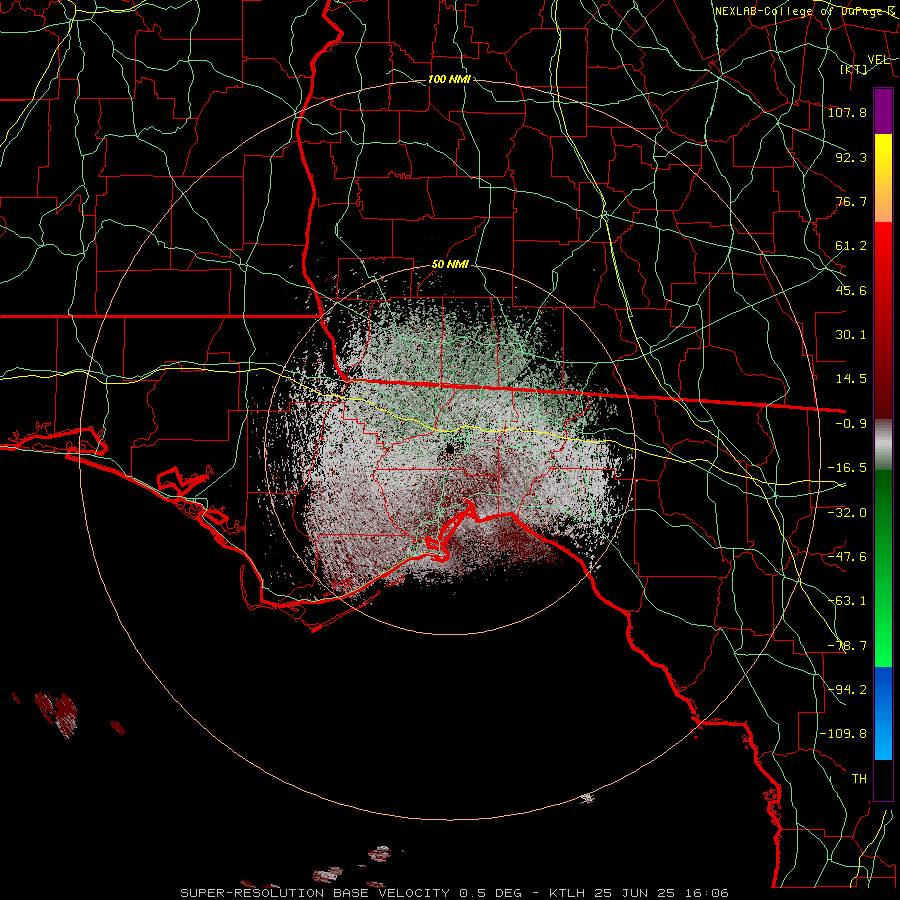This screenshot has width=900, height=900.
Task: Click the VEL scale title
Action: (x=878, y=59)
